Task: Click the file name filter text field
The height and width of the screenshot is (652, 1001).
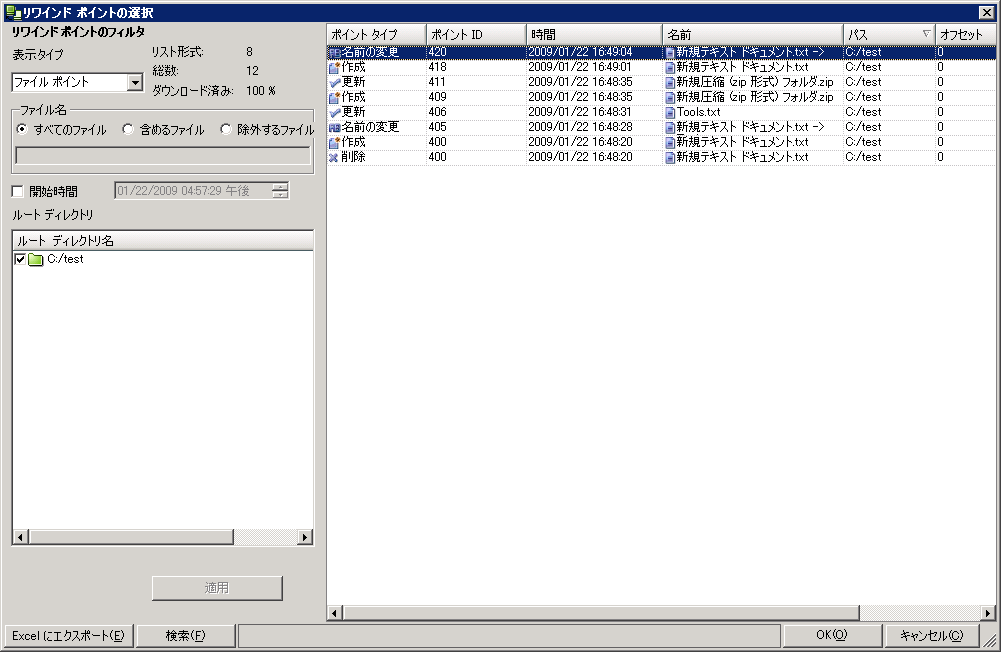Action: pyautogui.click(x=163, y=155)
